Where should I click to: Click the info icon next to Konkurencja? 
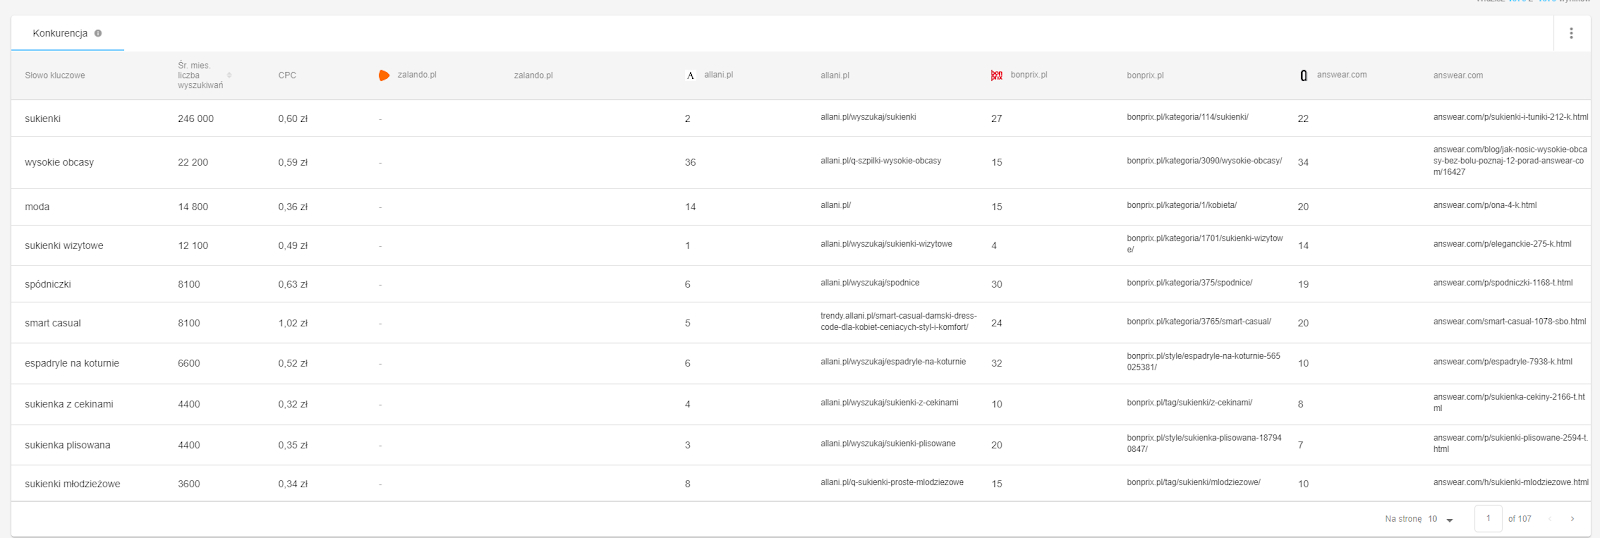point(98,33)
